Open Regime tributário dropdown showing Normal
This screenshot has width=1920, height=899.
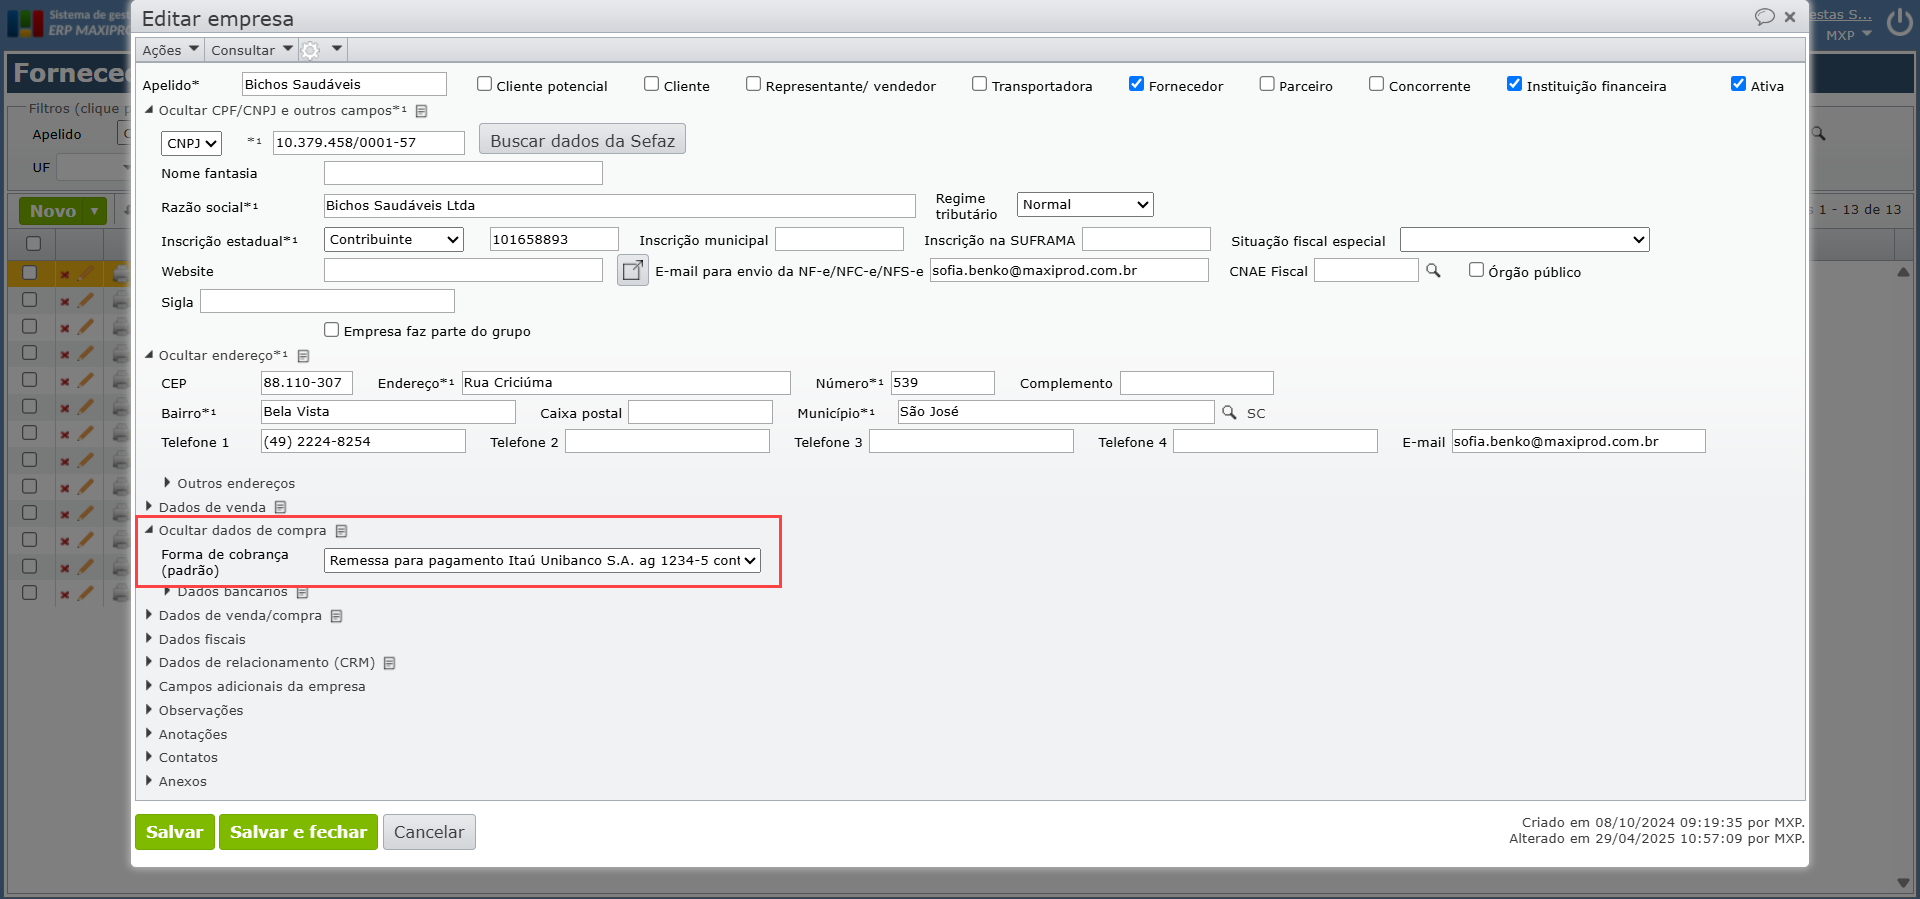pyautogui.click(x=1085, y=204)
